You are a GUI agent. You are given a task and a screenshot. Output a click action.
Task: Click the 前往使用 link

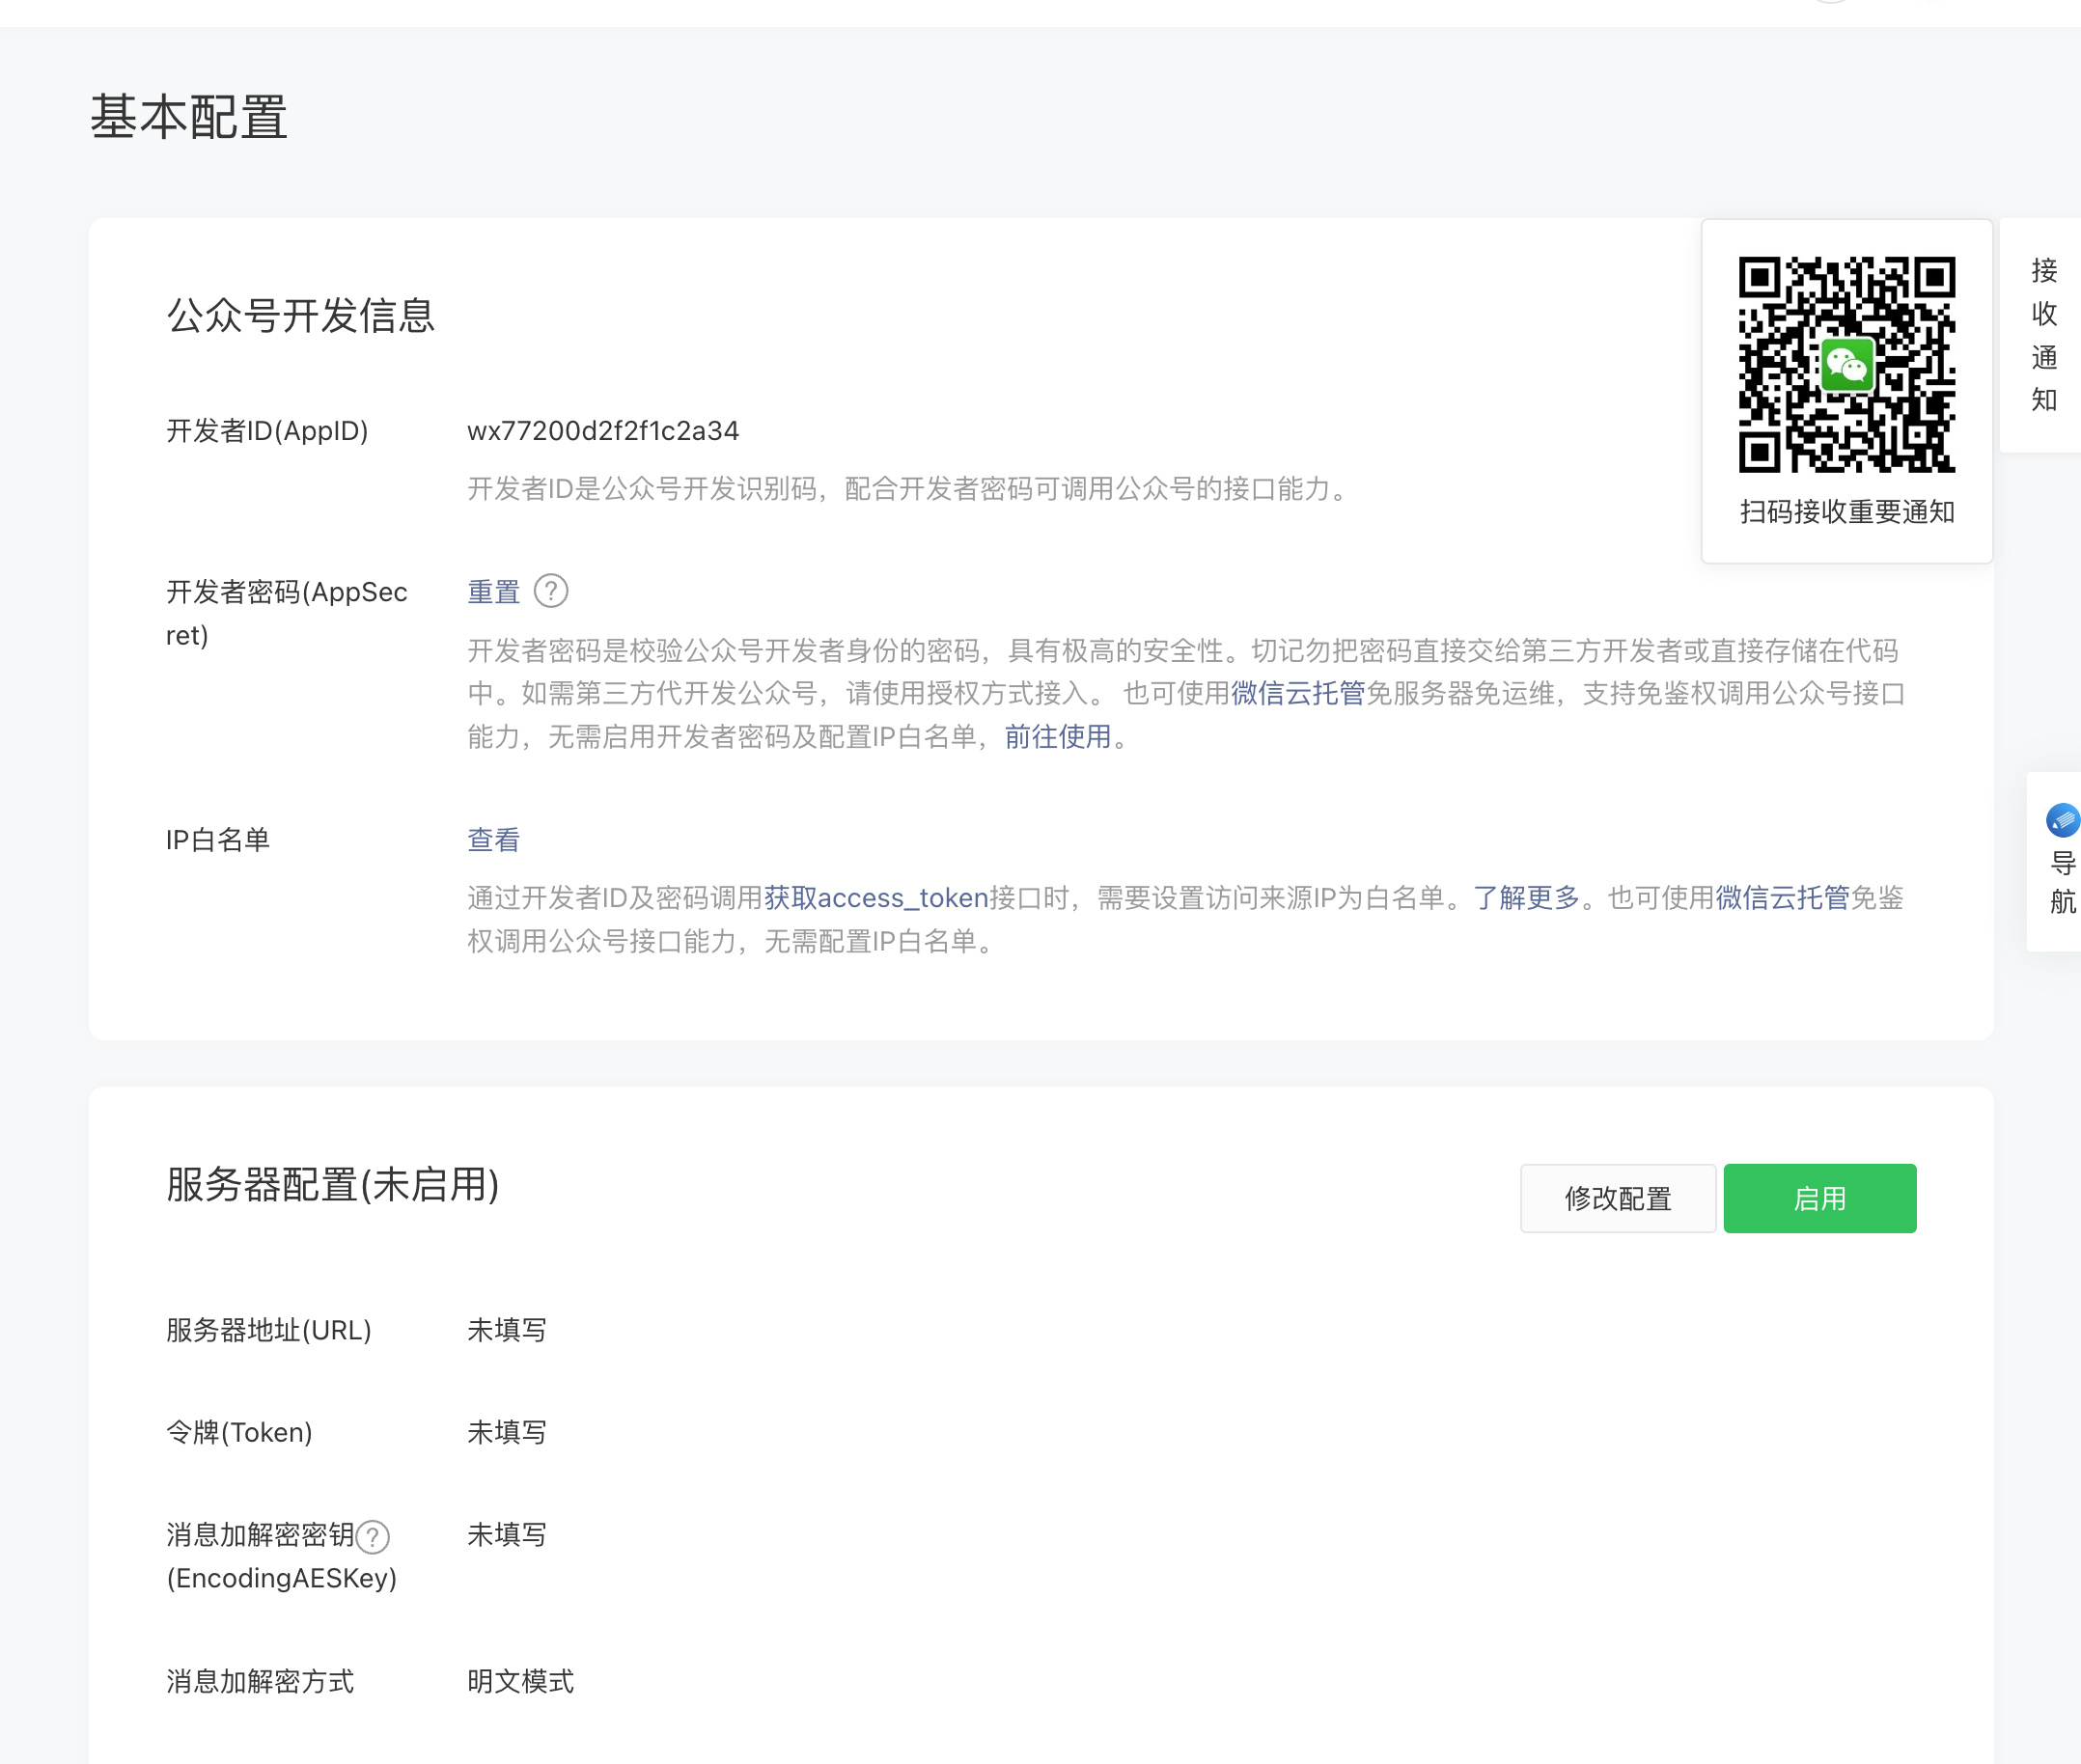(1057, 737)
